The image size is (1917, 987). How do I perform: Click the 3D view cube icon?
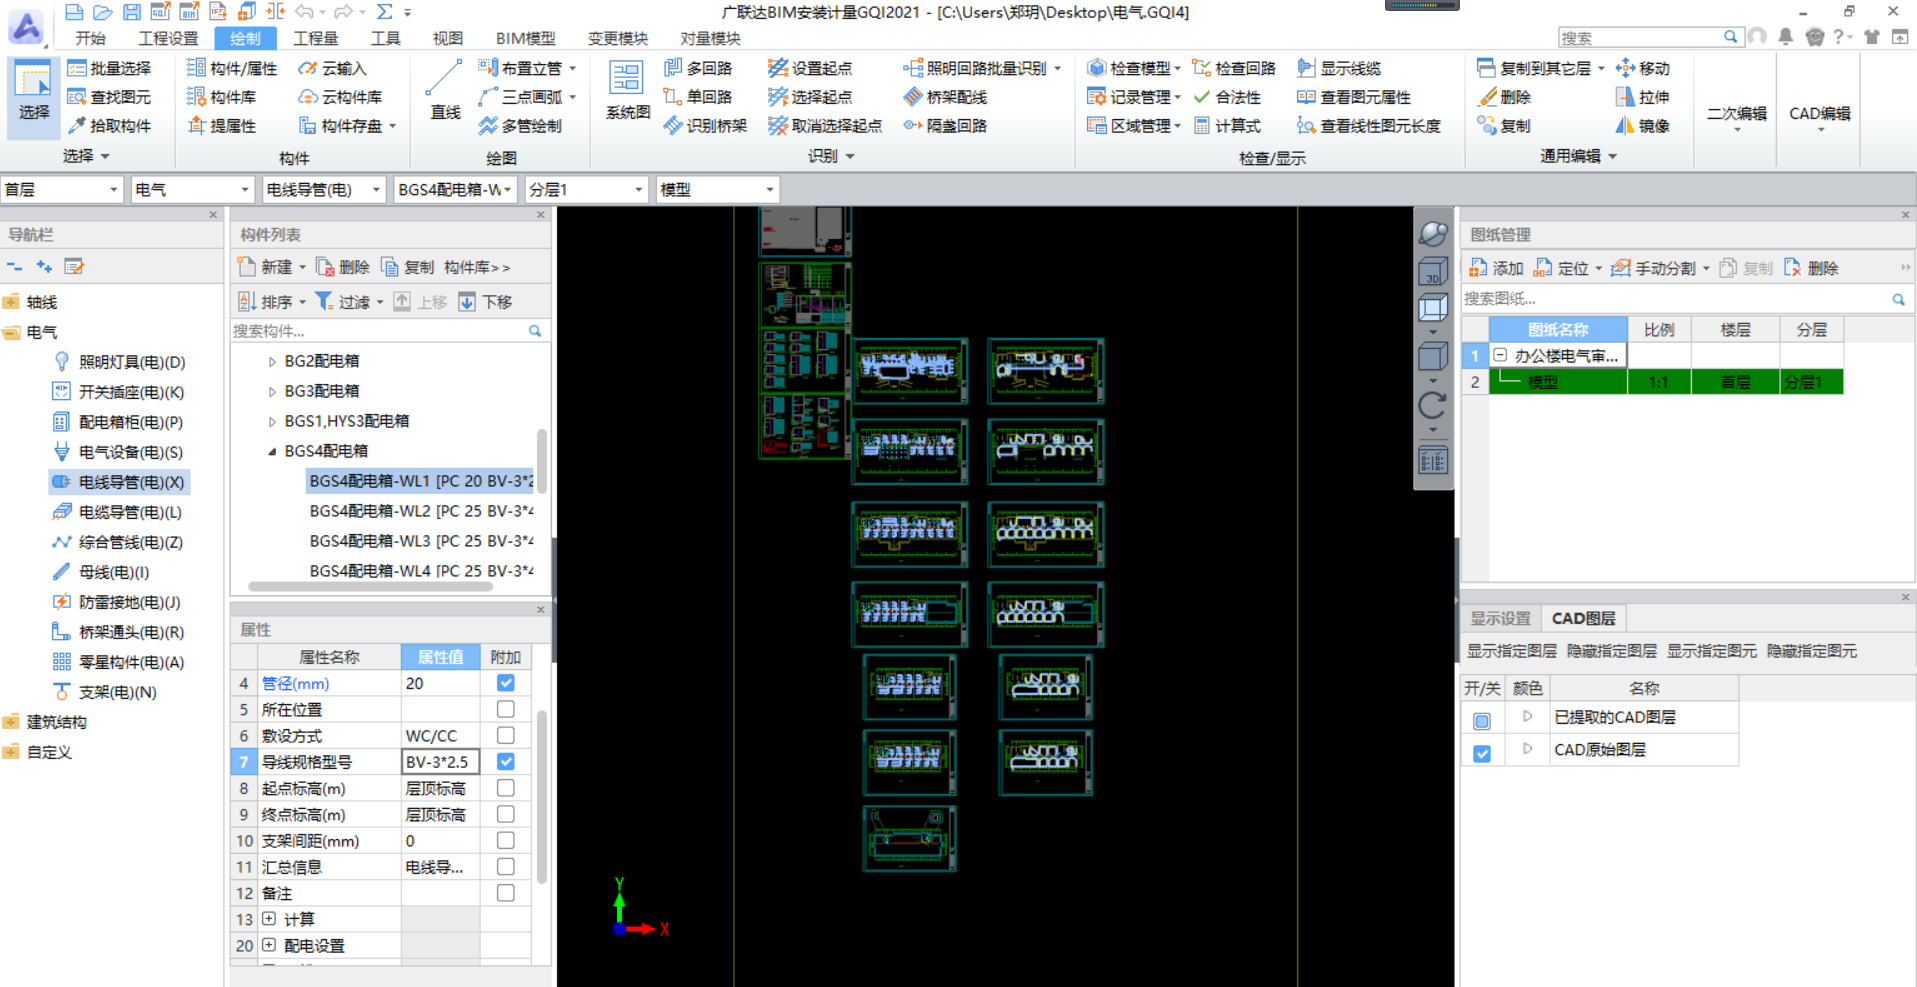[1432, 270]
